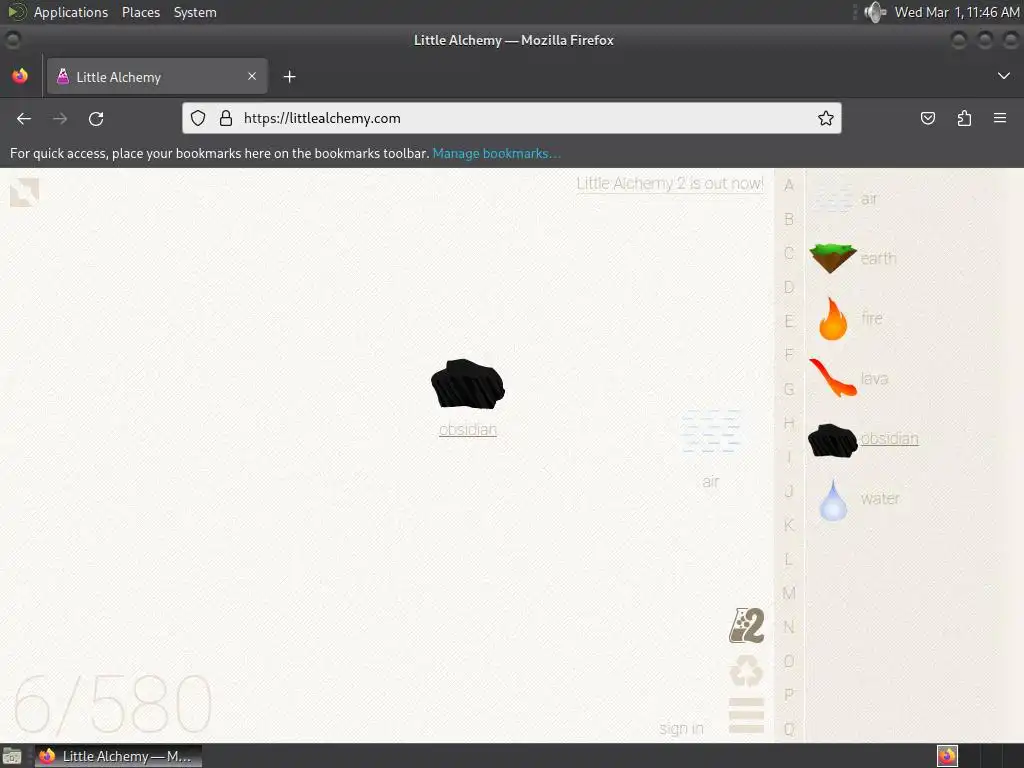Click the volume speaker icon in the panel

[x=874, y=12]
